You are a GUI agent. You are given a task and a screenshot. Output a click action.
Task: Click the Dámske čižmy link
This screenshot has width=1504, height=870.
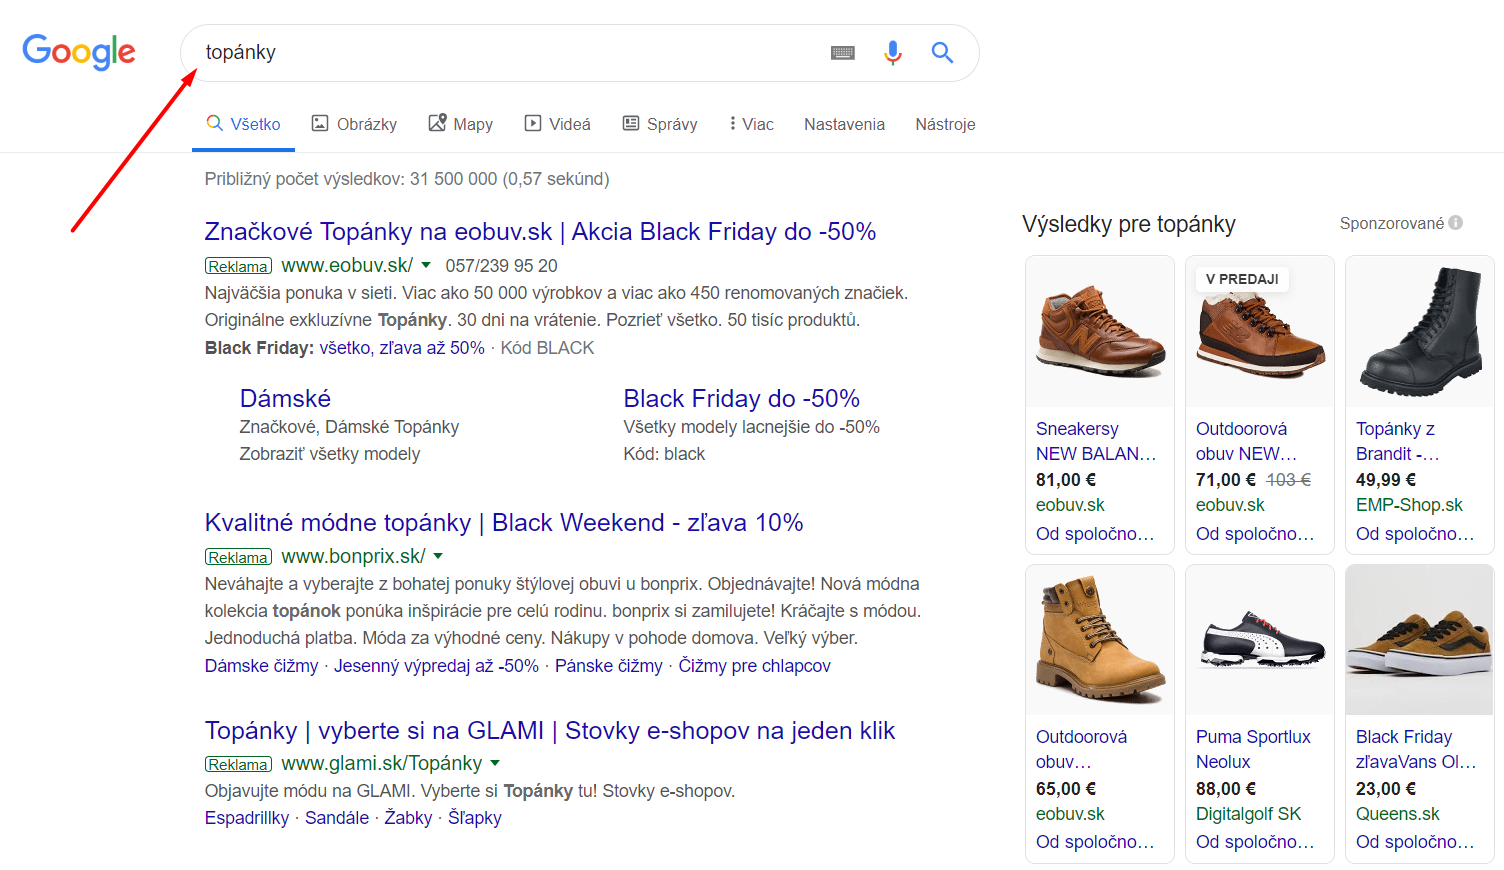click(x=261, y=666)
